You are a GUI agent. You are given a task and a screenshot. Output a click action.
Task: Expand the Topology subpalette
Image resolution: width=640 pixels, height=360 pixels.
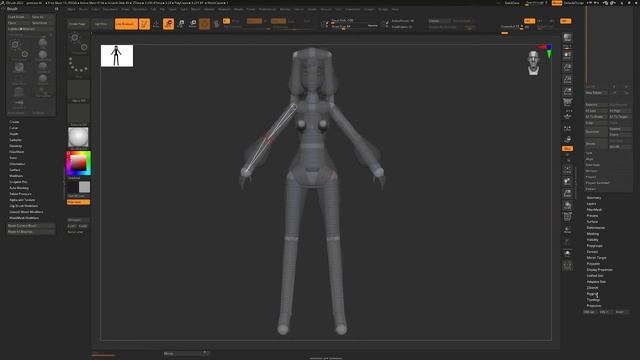pos(593,300)
